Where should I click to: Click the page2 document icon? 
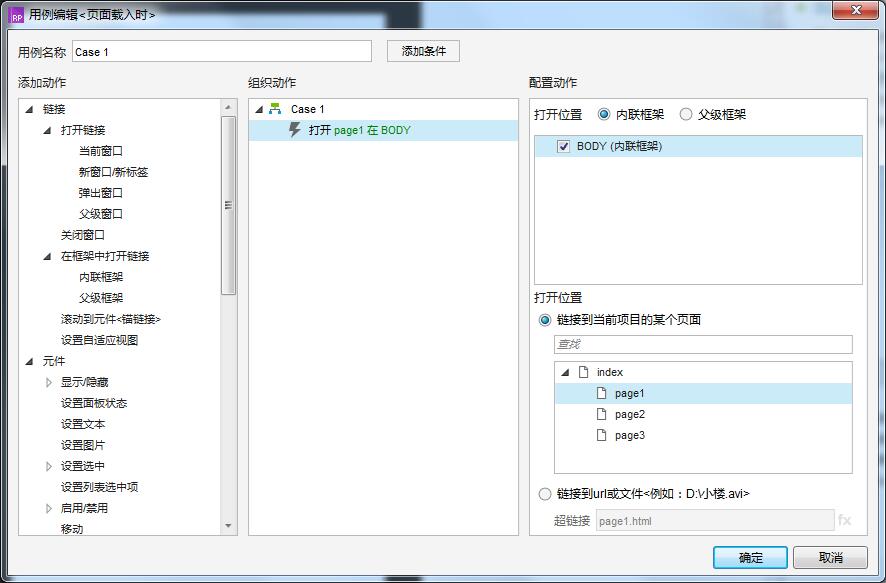pos(602,414)
